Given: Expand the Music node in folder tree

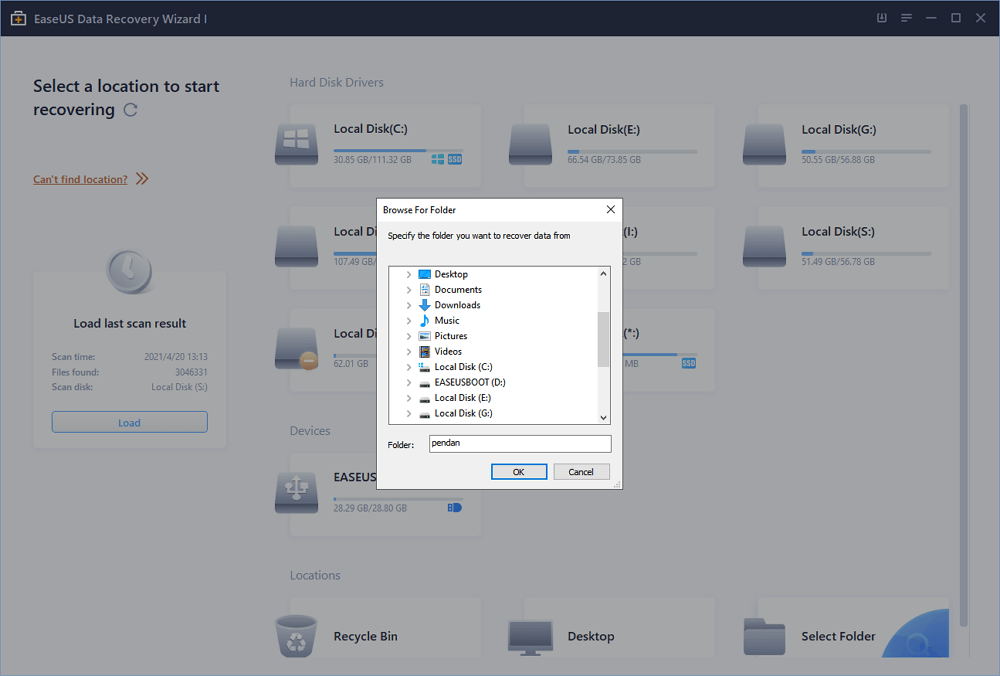Looking at the screenshot, I should (409, 320).
